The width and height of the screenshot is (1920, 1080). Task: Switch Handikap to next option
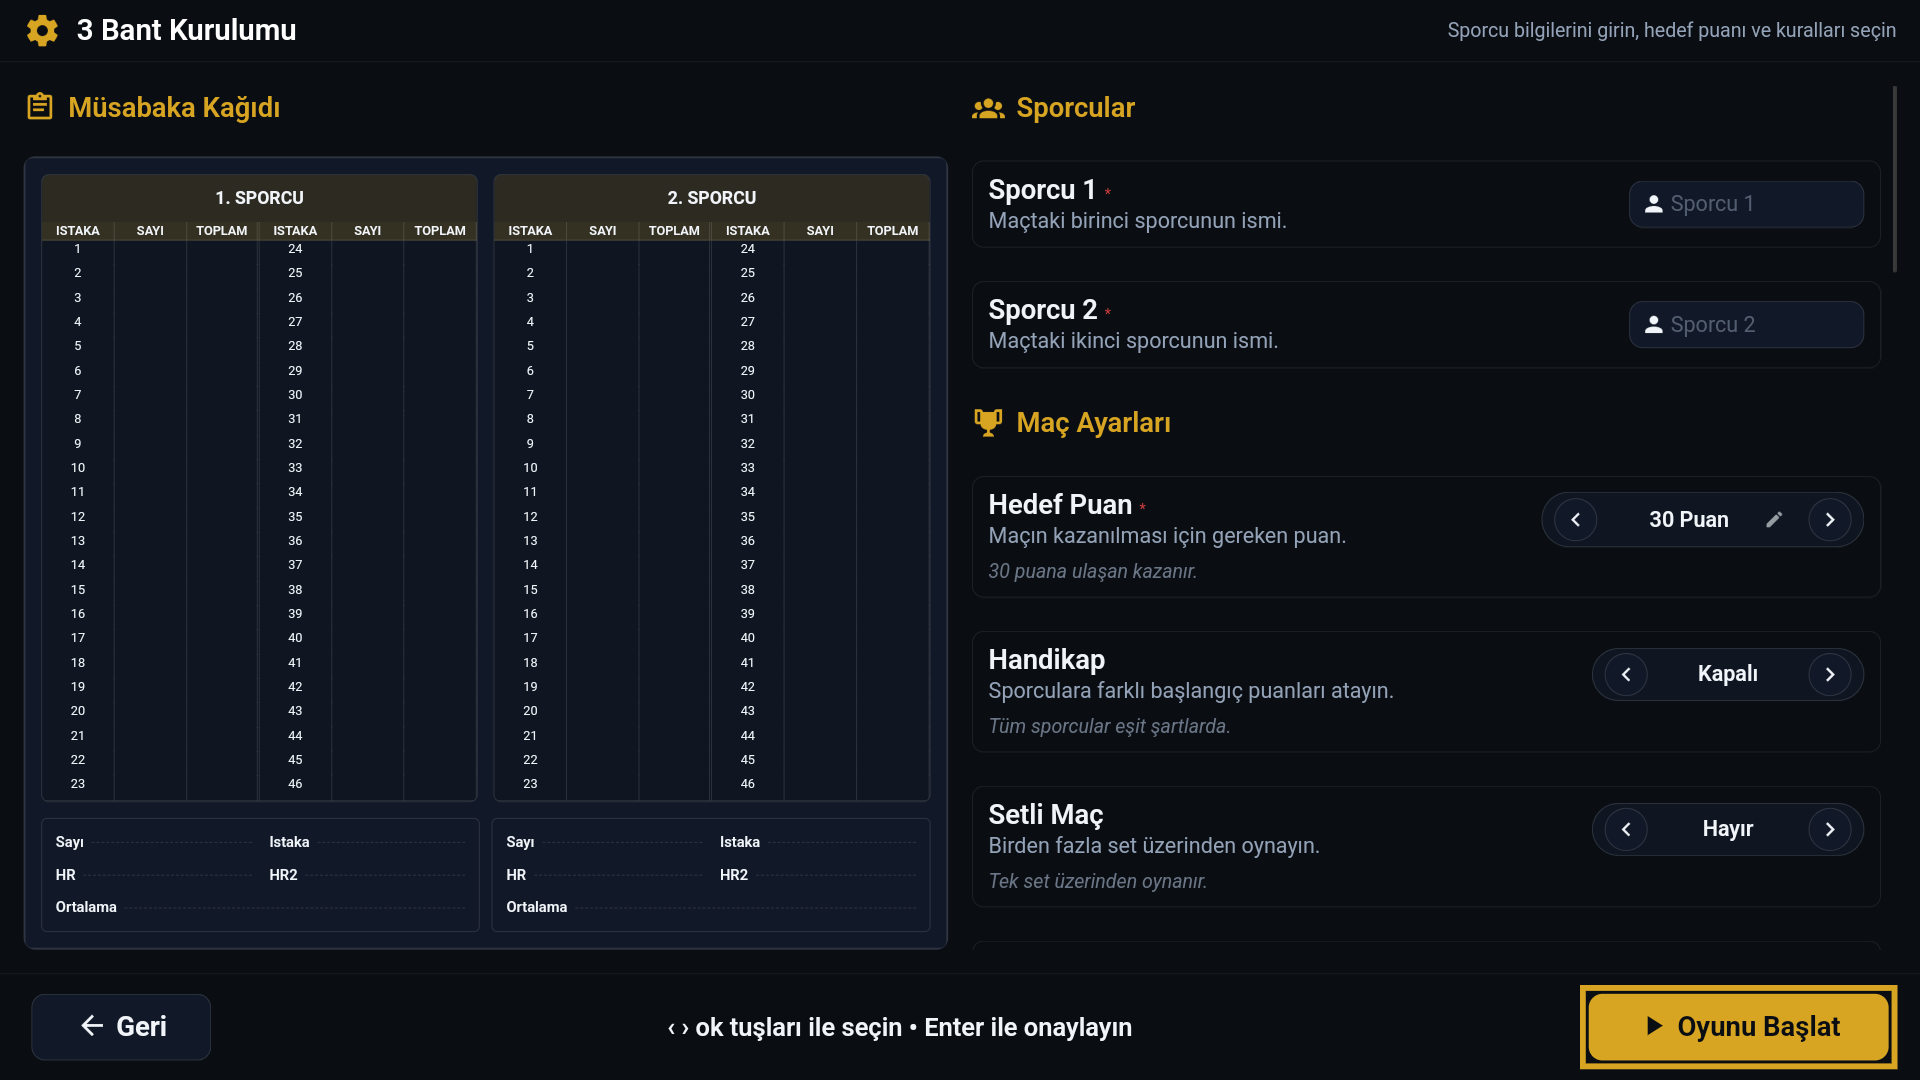coord(1830,675)
